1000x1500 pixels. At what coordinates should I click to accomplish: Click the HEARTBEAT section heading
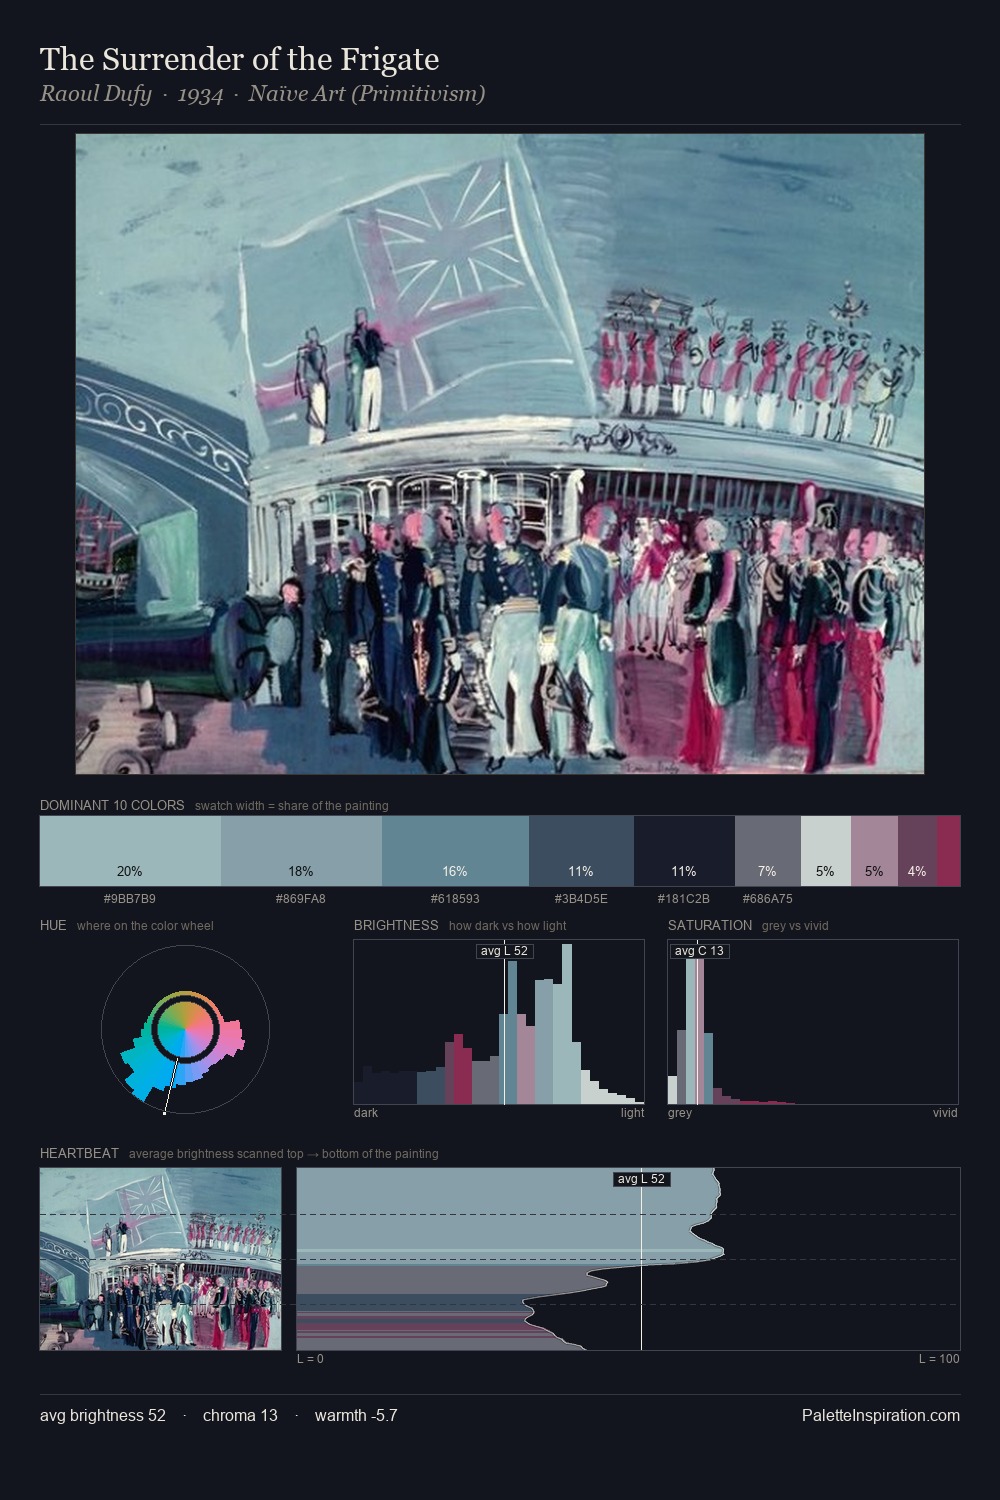79,1153
